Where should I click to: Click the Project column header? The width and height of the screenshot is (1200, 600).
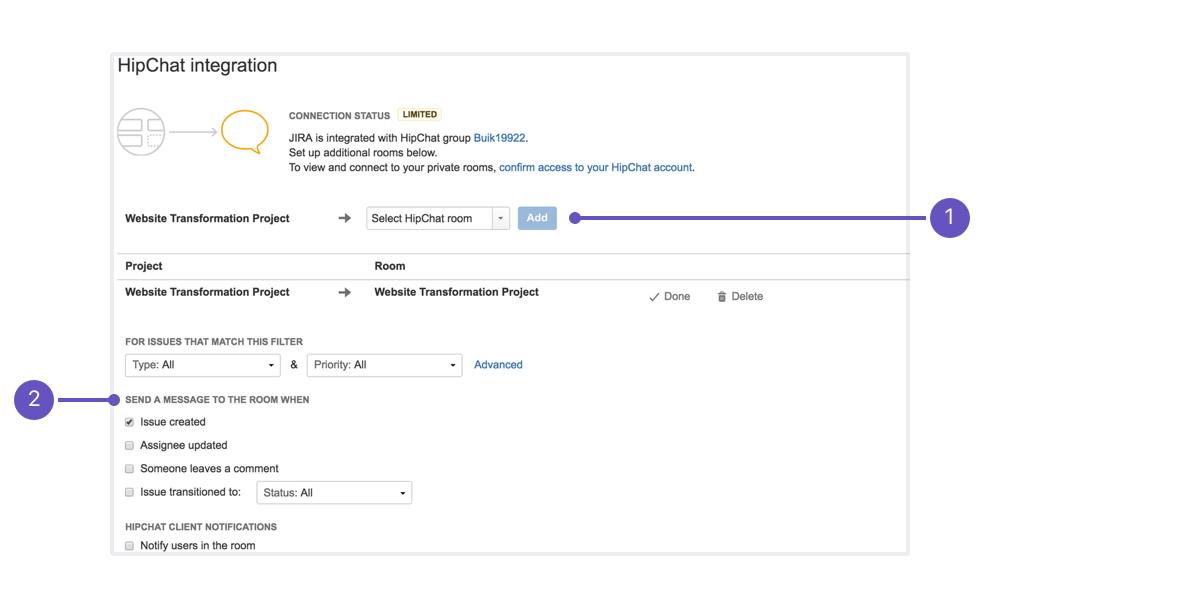pyautogui.click(x=144, y=266)
